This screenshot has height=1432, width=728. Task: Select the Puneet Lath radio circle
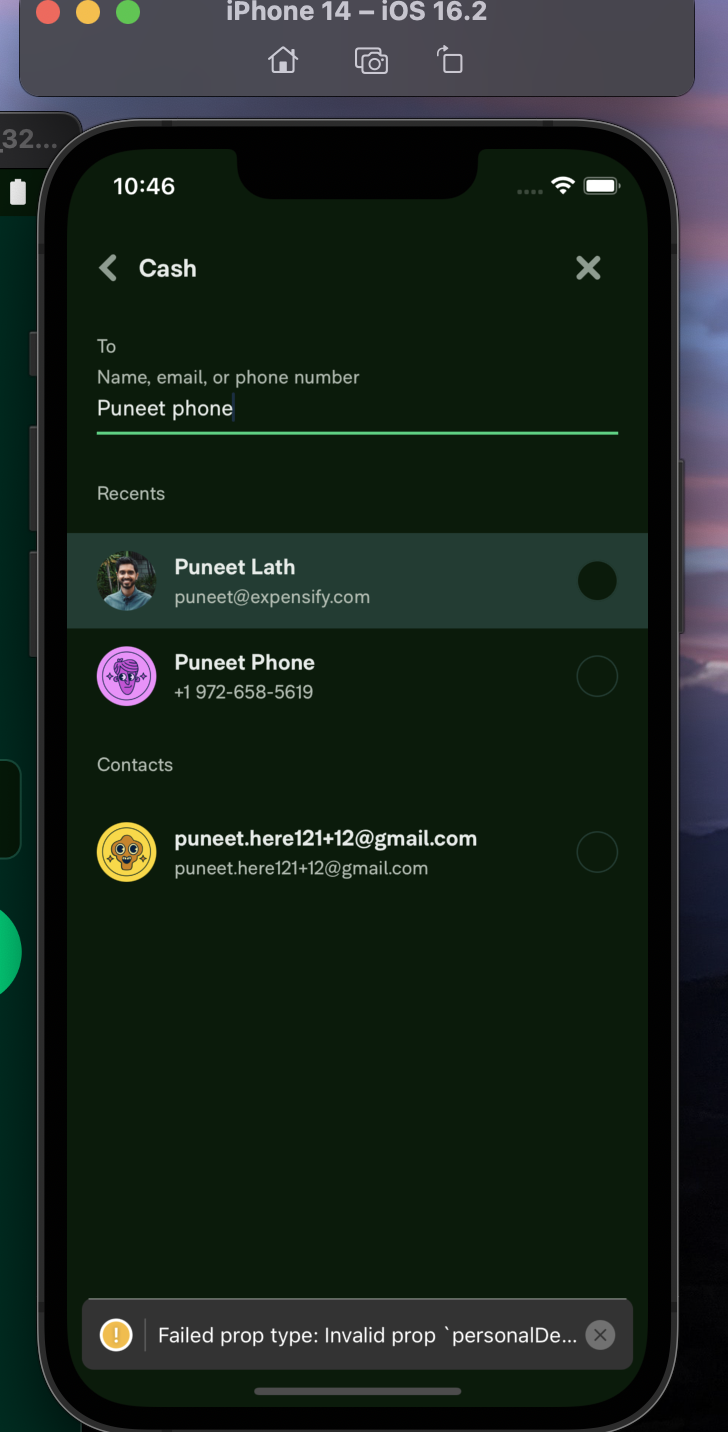pyautogui.click(x=597, y=581)
